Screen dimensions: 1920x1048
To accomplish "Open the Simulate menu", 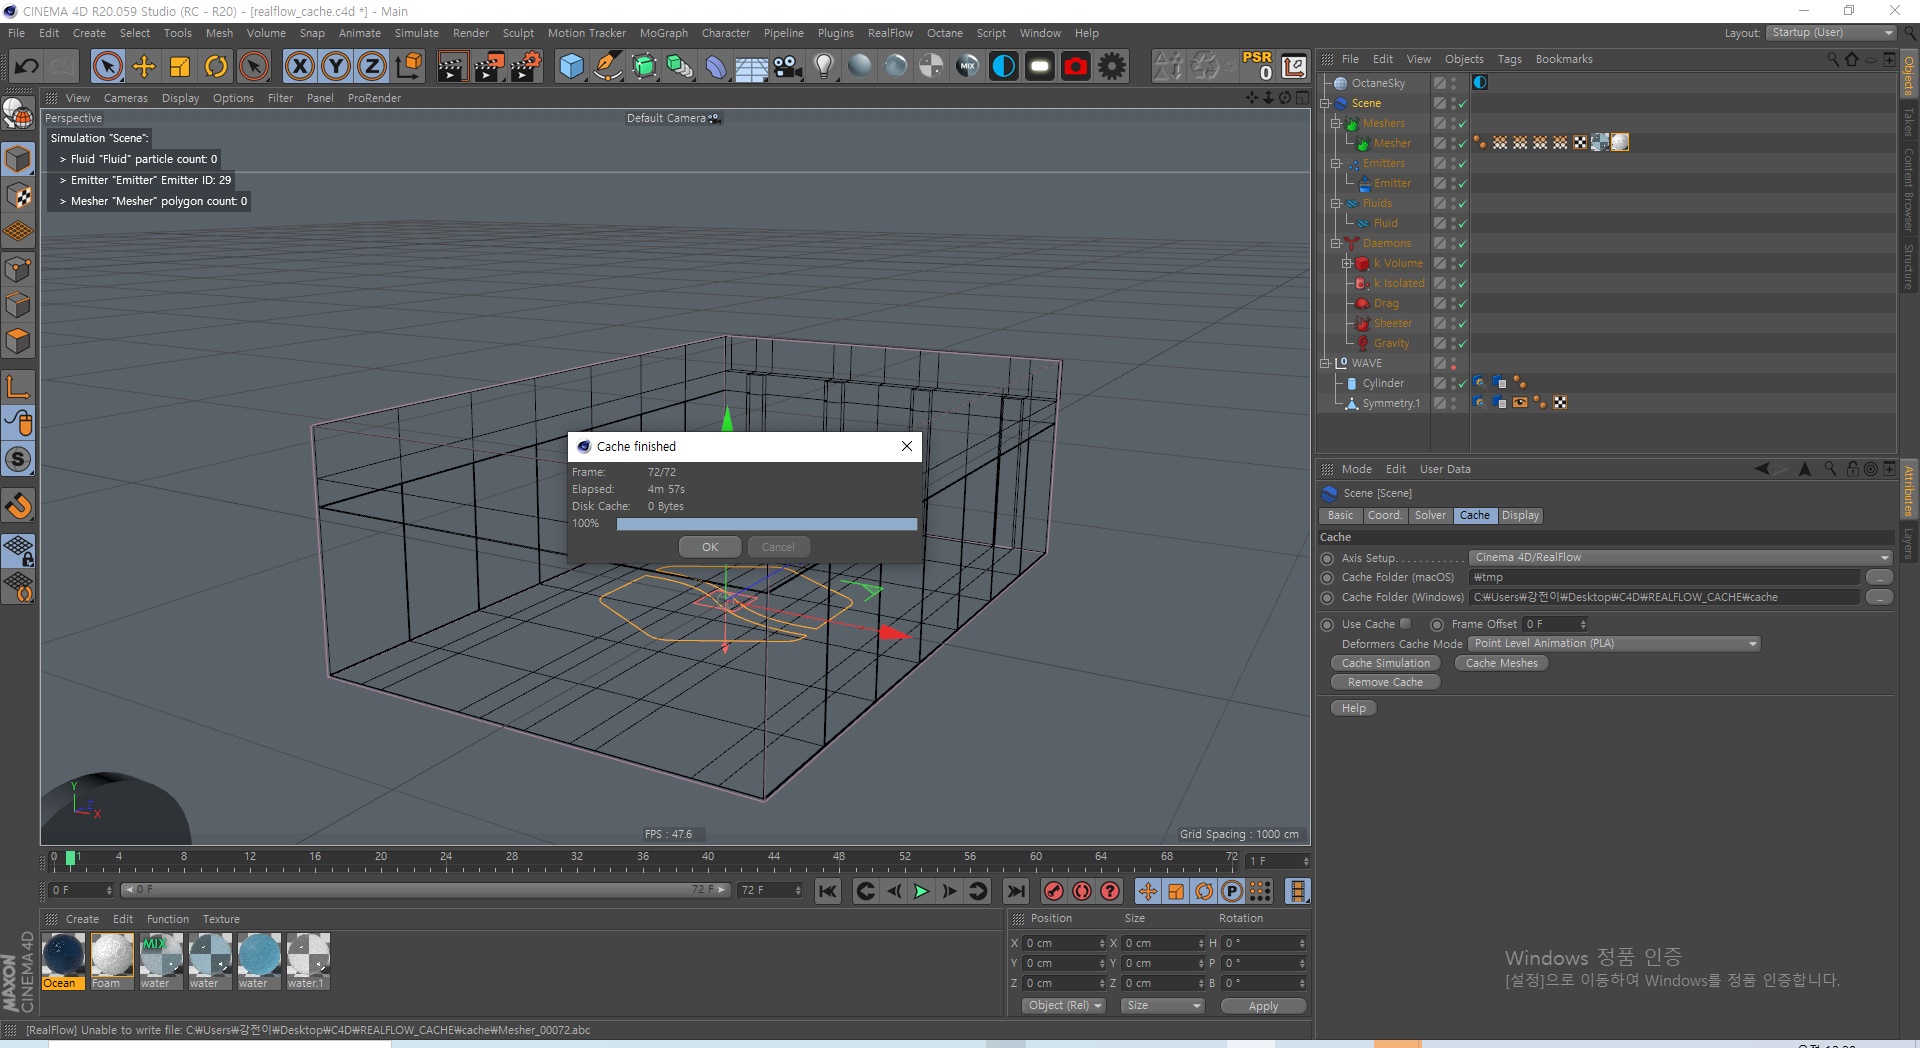I will tap(416, 33).
